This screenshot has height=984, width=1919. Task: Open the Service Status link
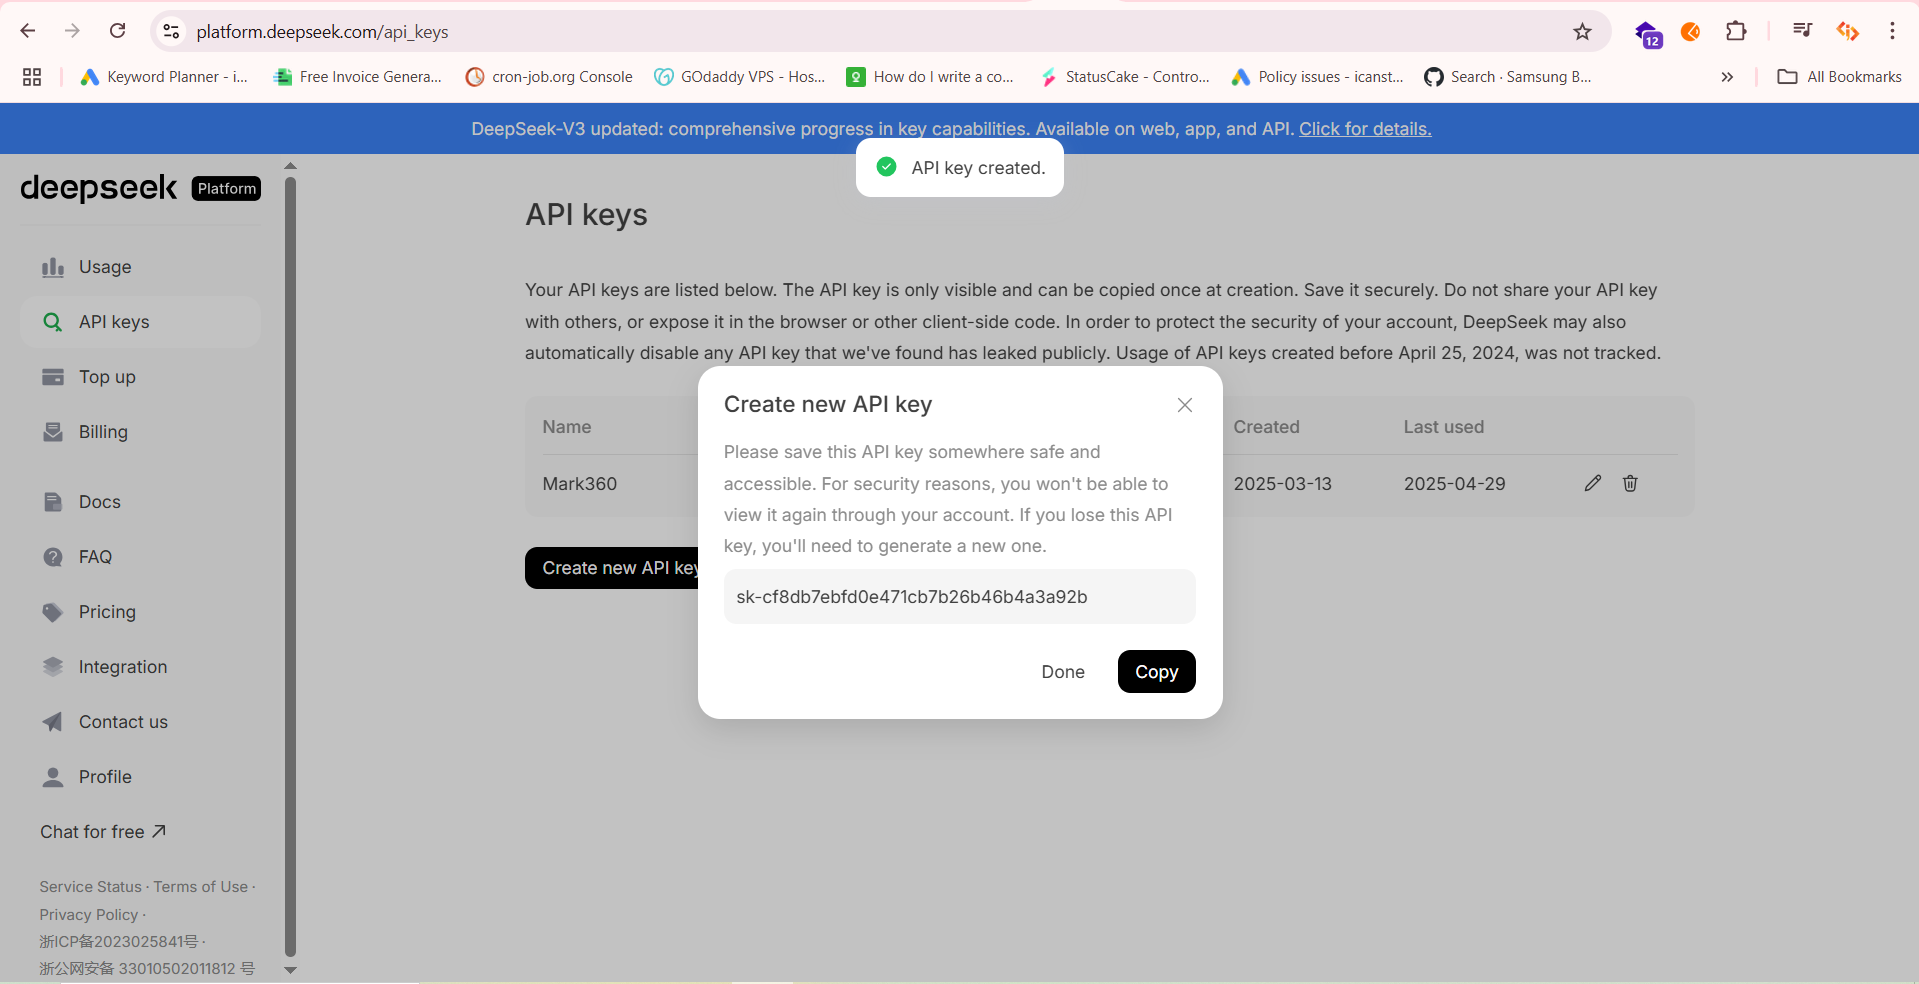point(91,887)
